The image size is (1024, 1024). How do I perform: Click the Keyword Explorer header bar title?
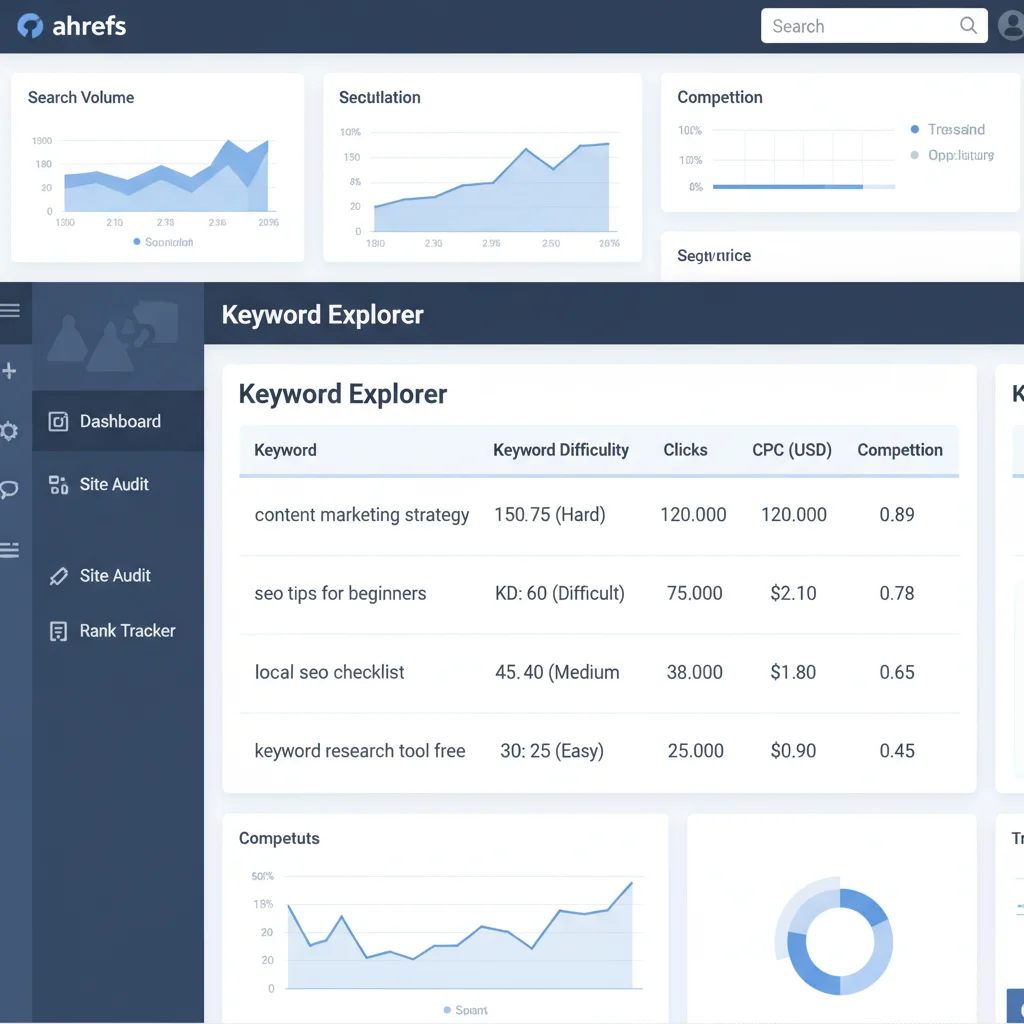point(323,315)
